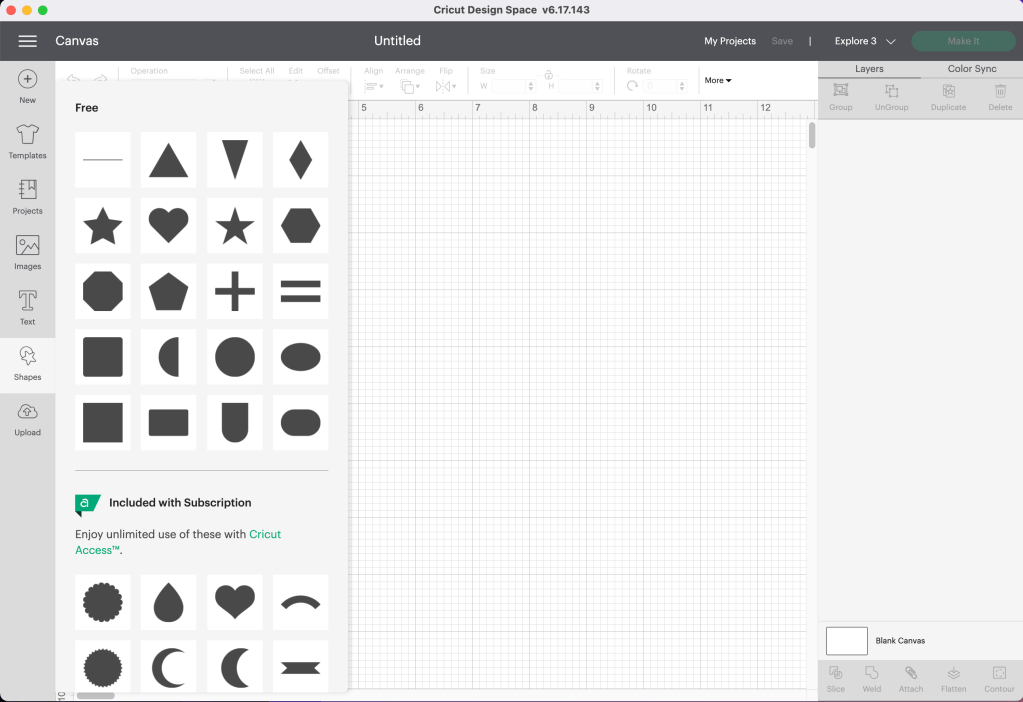The image size is (1023, 702).
Task: Open the Align dropdown
Action: tap(374, 87)
